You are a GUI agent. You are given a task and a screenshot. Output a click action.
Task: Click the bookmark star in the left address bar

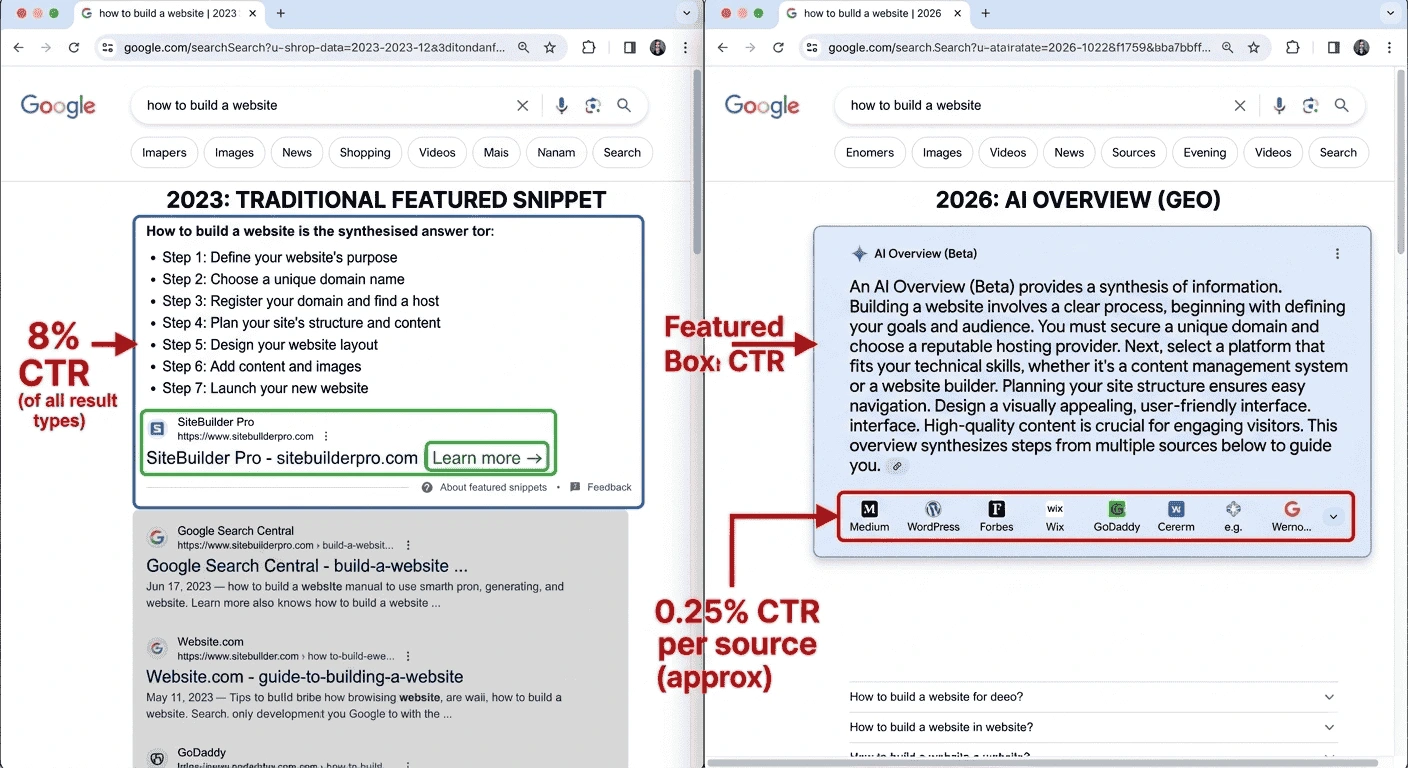549,47
